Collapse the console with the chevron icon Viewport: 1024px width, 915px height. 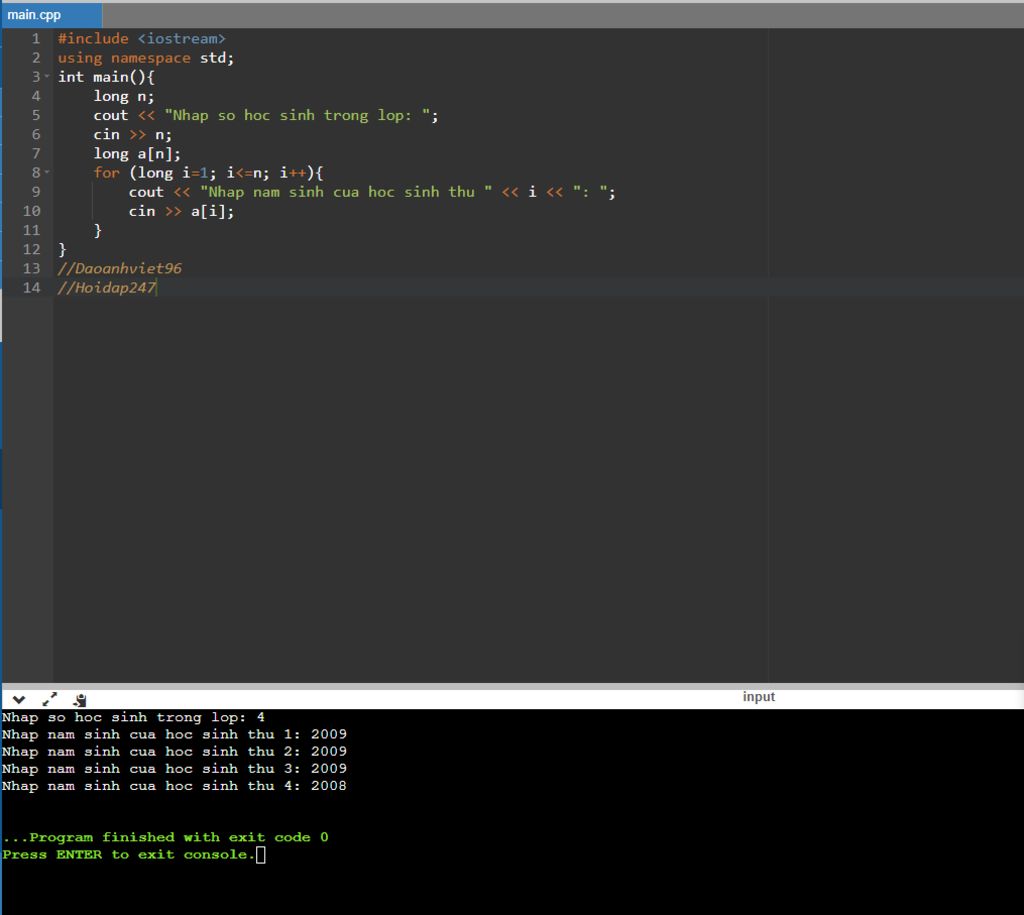click(19, 699)
